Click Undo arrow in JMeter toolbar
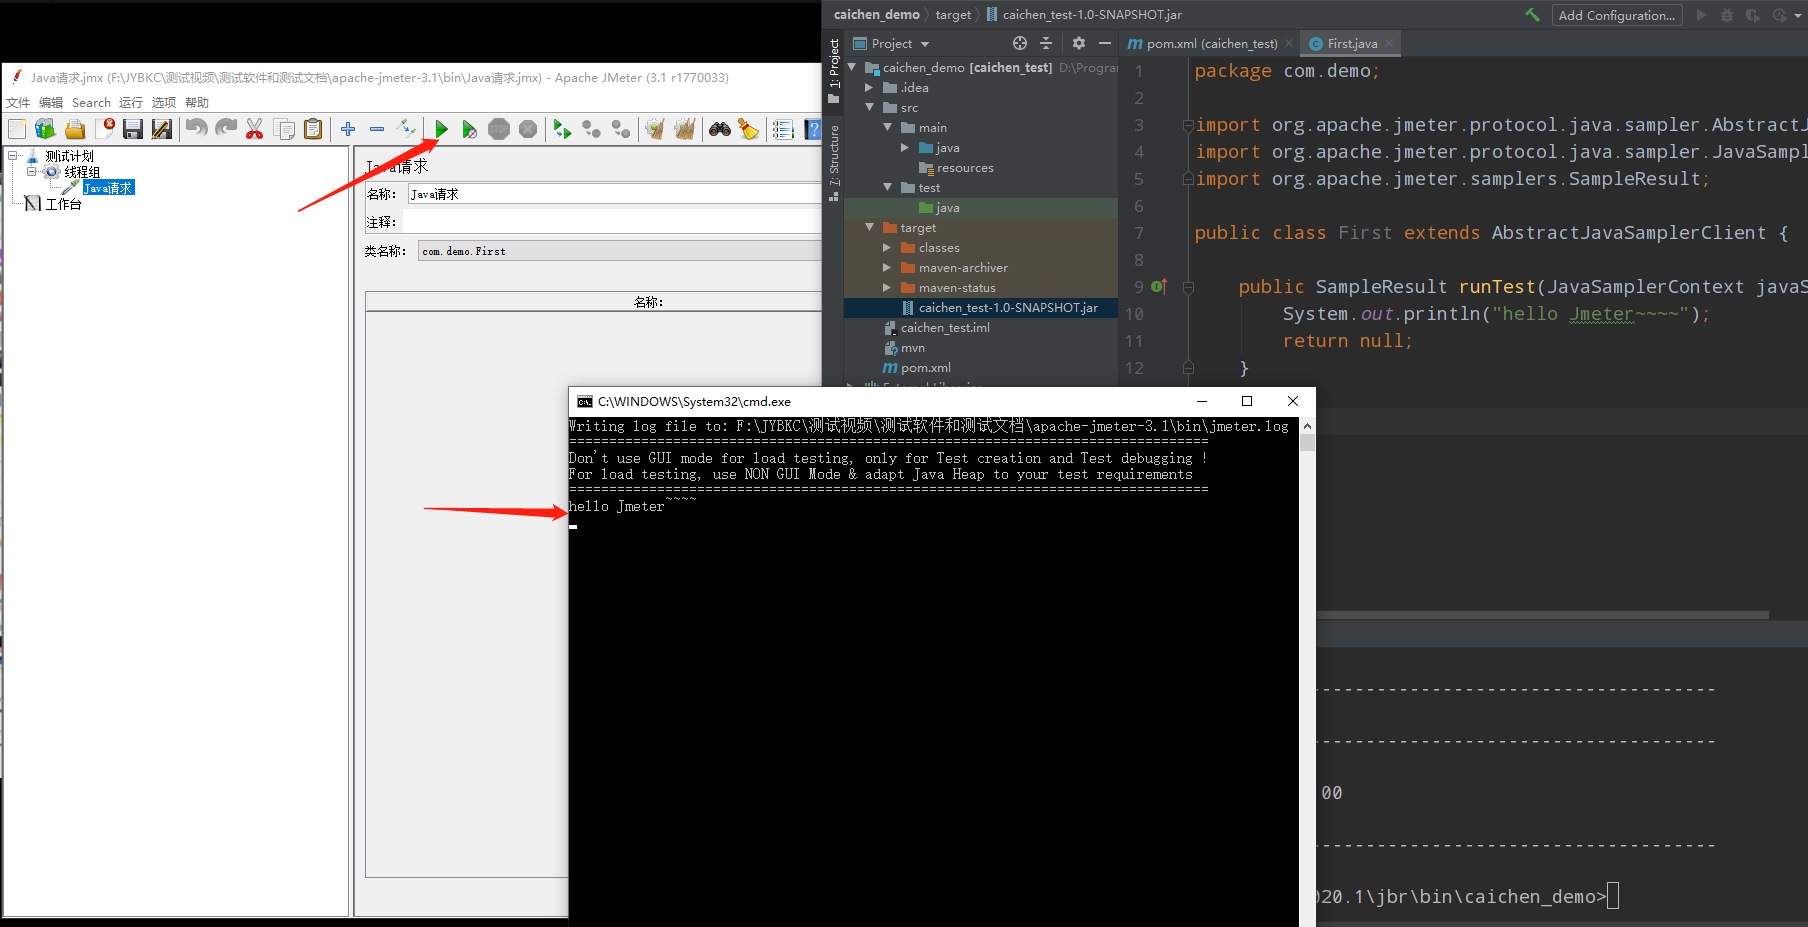 point(197,129)
